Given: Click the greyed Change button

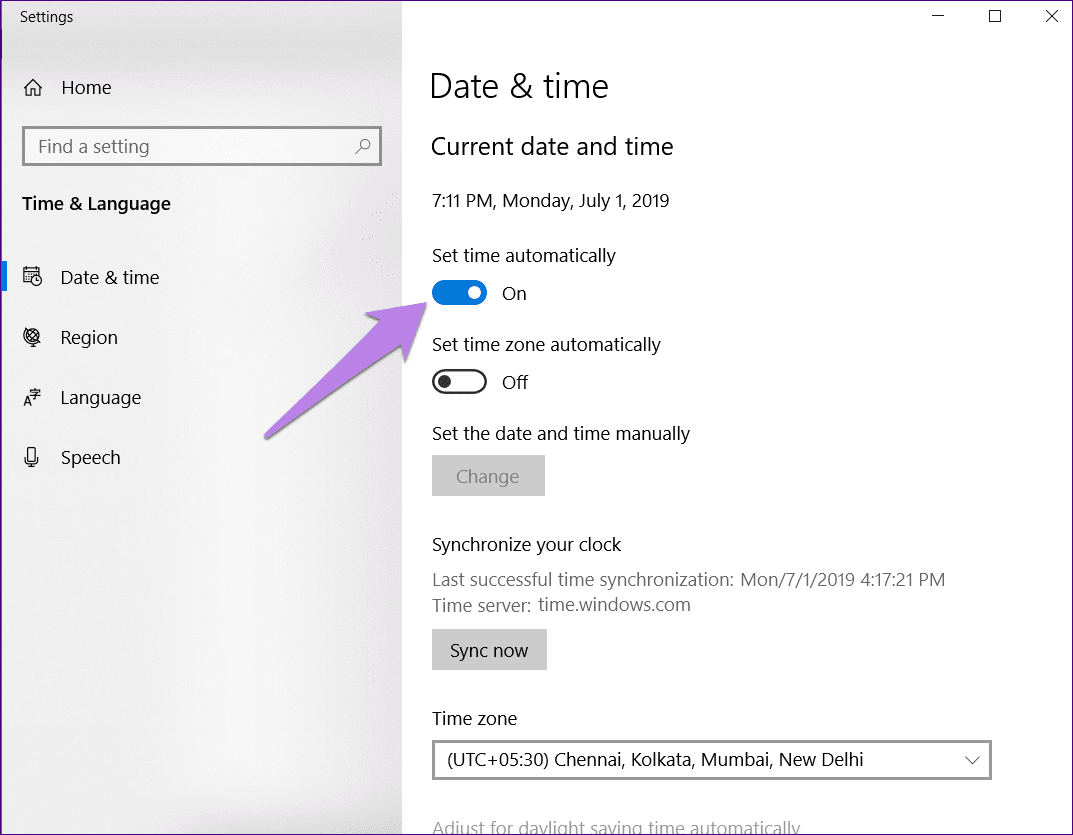Looking at the screenshot, I should [488, 476].
